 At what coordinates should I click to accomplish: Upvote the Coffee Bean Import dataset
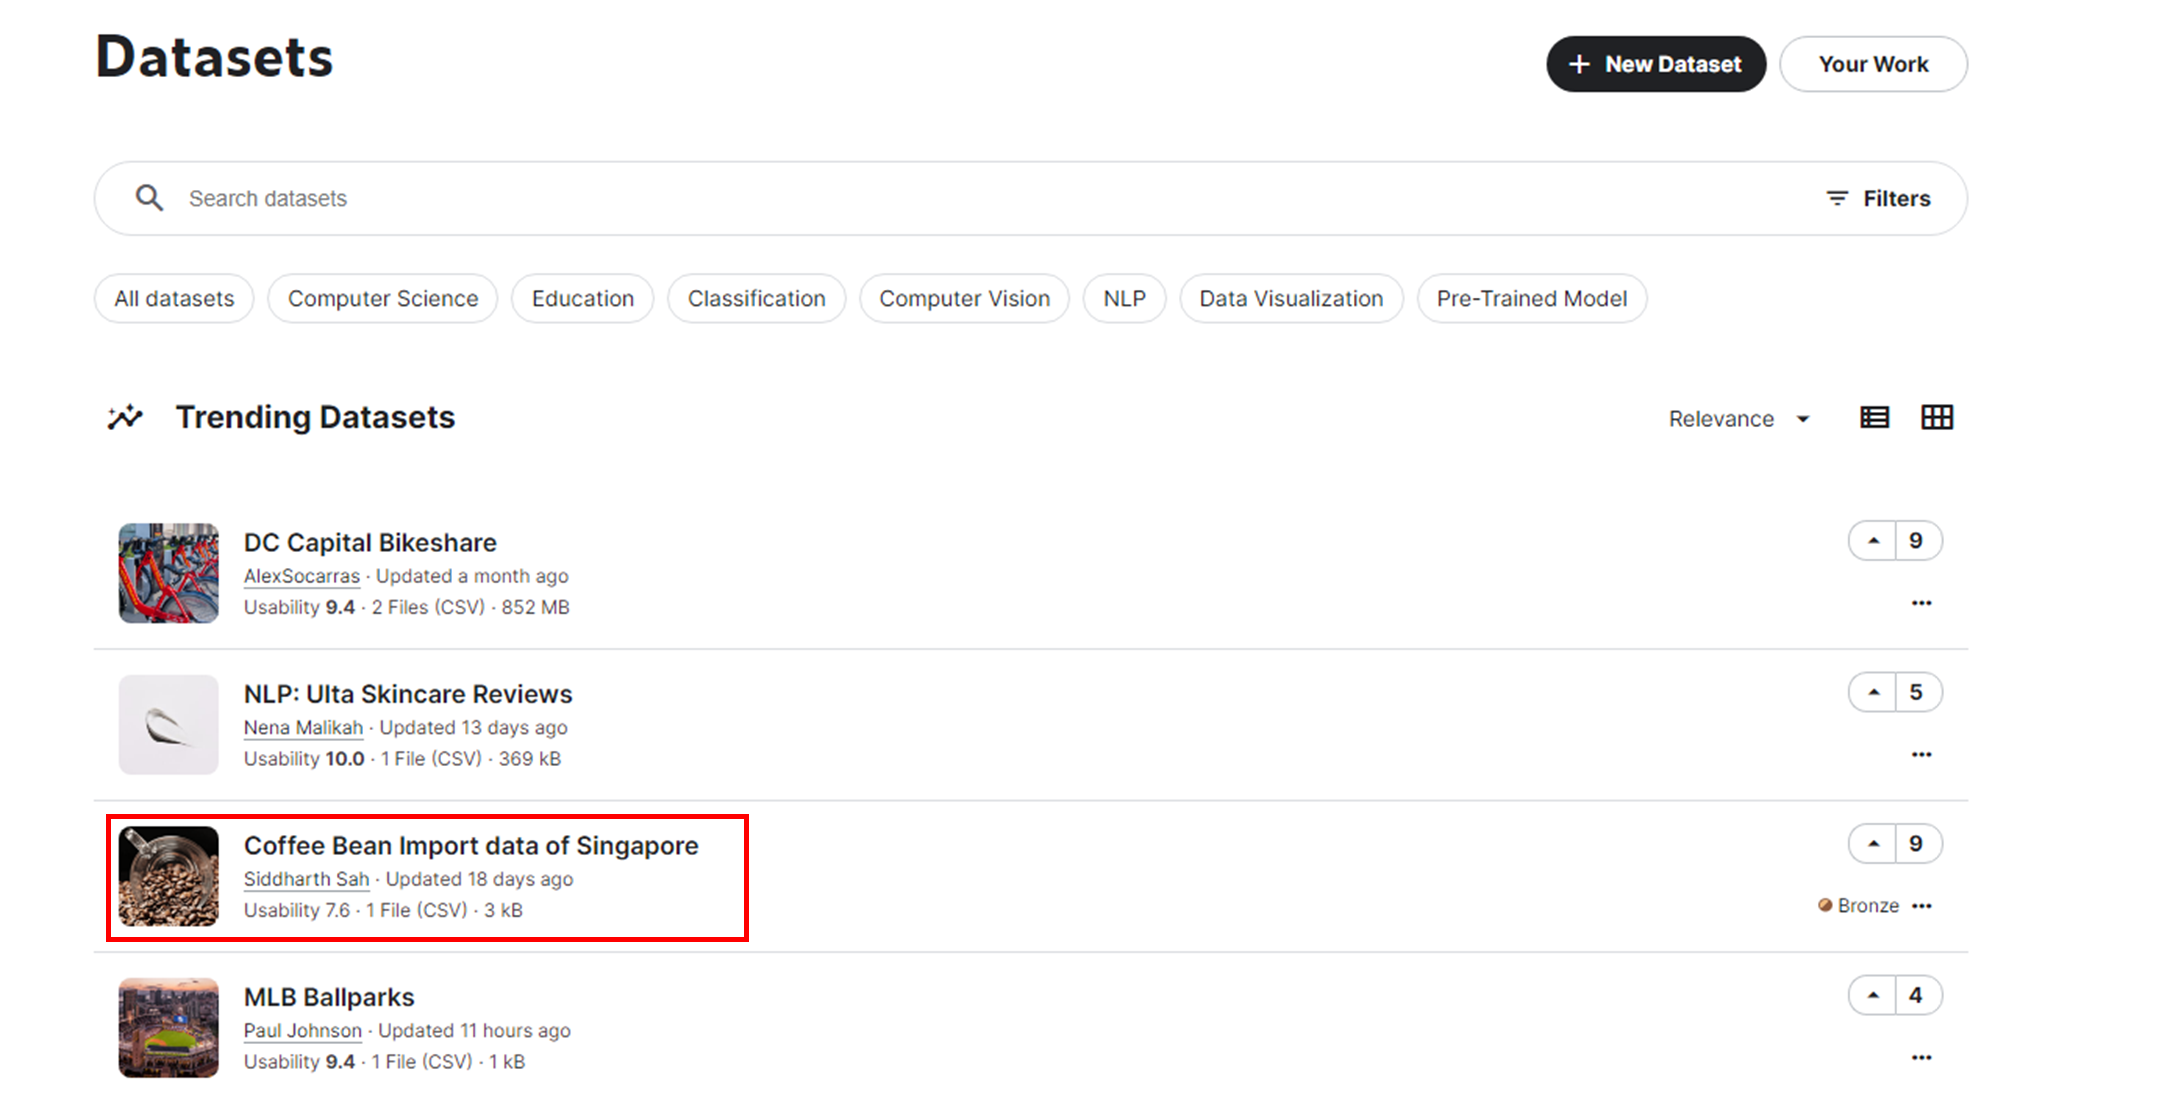1873,844
